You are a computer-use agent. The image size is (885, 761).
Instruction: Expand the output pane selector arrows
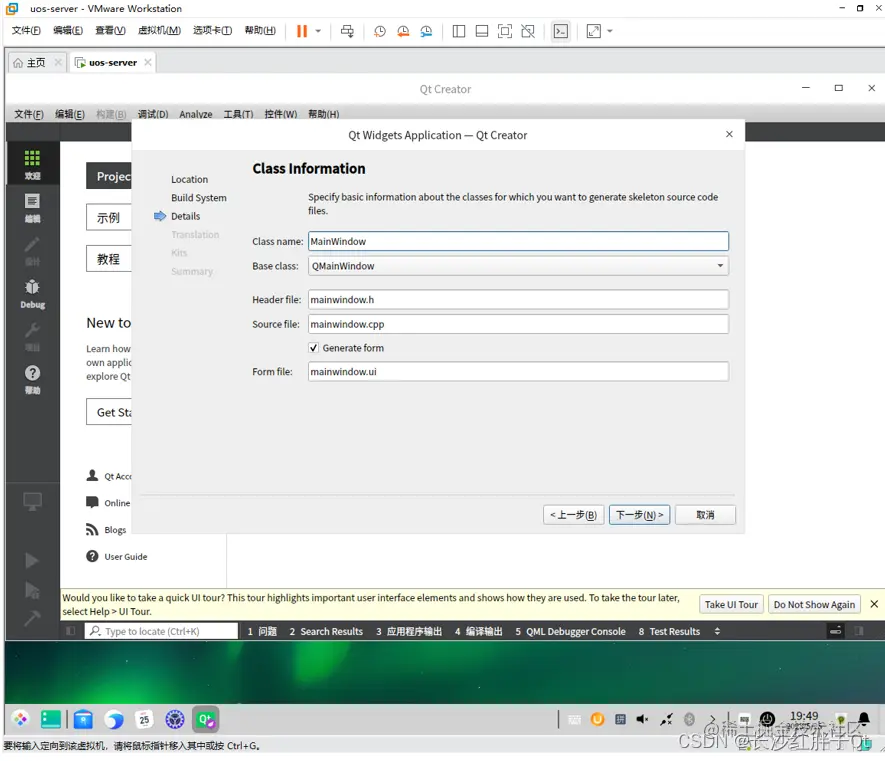717,631
